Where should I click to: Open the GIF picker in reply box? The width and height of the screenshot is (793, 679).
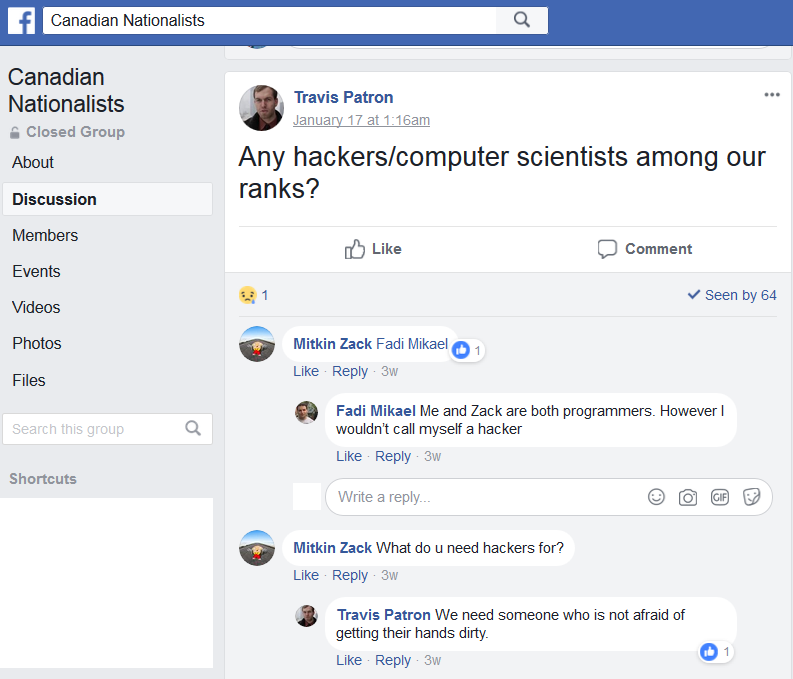(720, 497)
